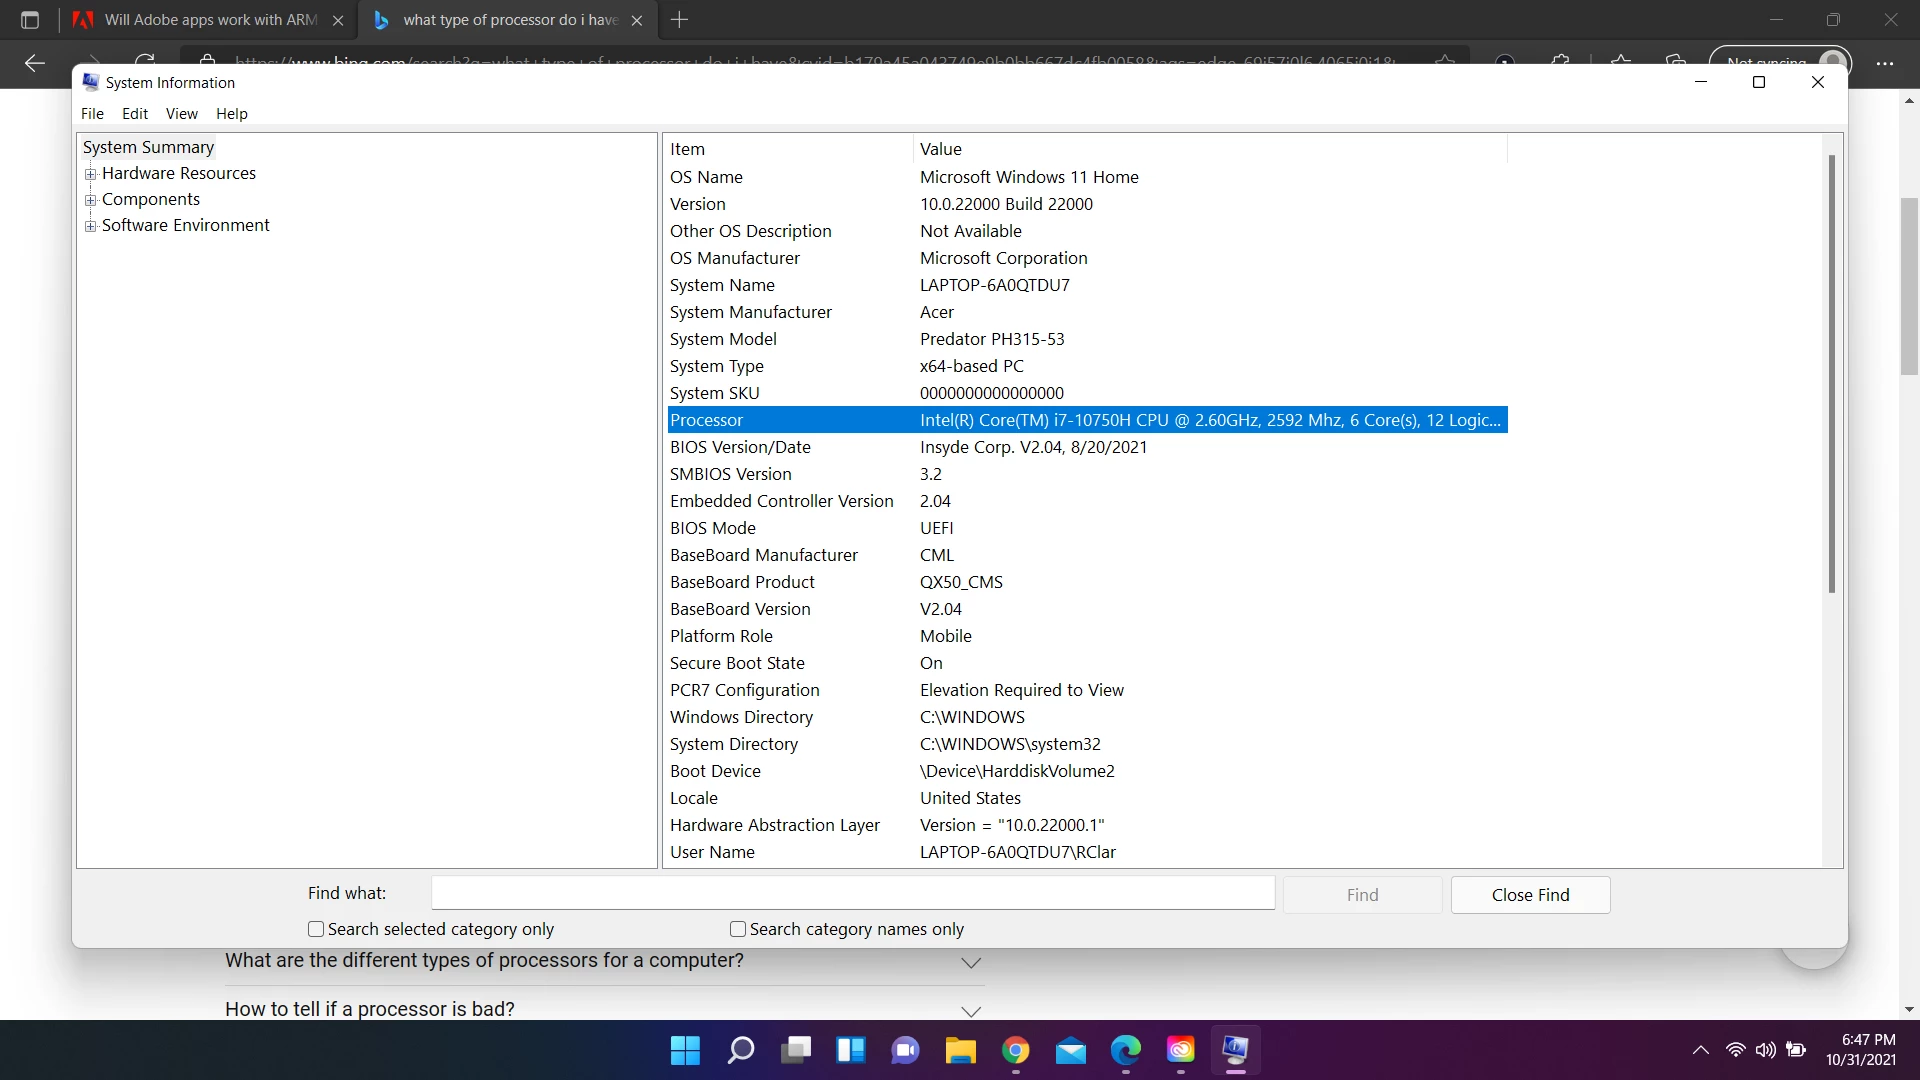Screen dimensions: 1920x1080
Task: Open the clock and date 6:47 PM
Action: point(1861,1050)
